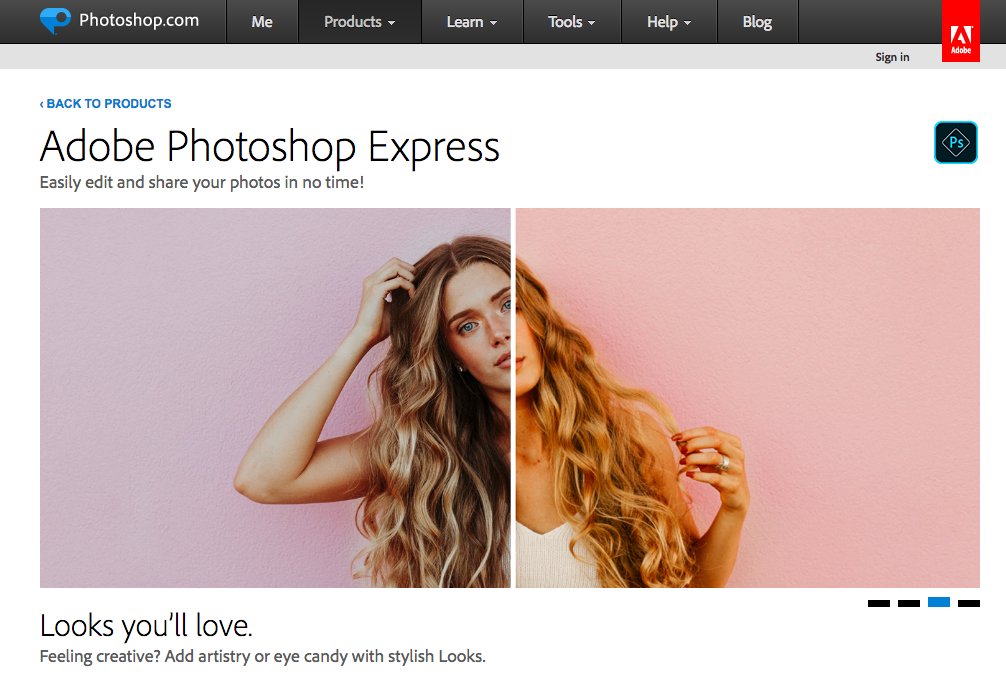The image size is (1006, 679).
Task: Click the 'Easily edit and share' tagline
Action: click(x=201, y=183)
